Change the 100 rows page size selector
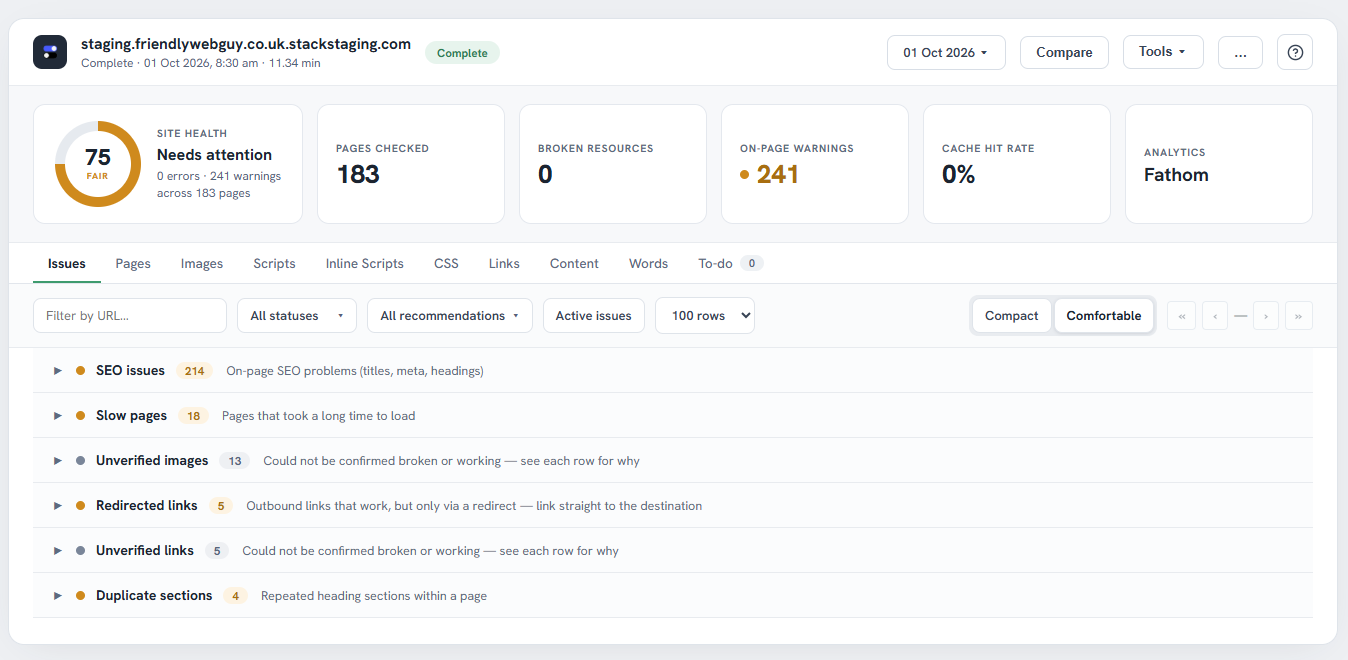1348x660 pixels. tap(705, 316)
